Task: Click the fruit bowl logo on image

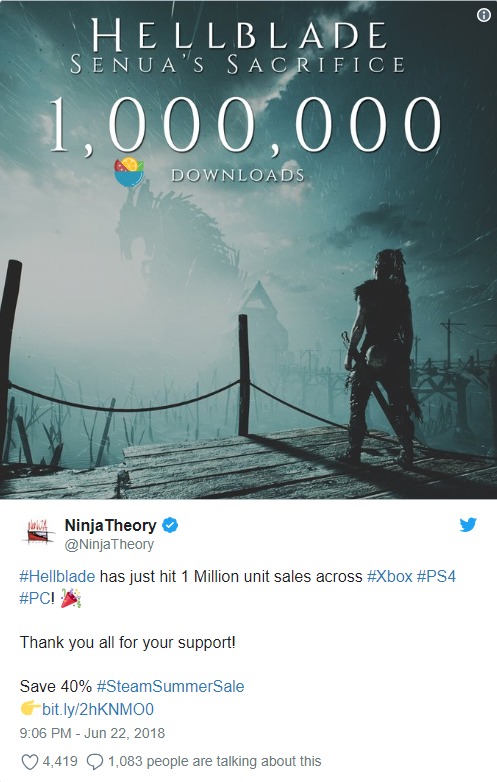Action: click(129, 172)
